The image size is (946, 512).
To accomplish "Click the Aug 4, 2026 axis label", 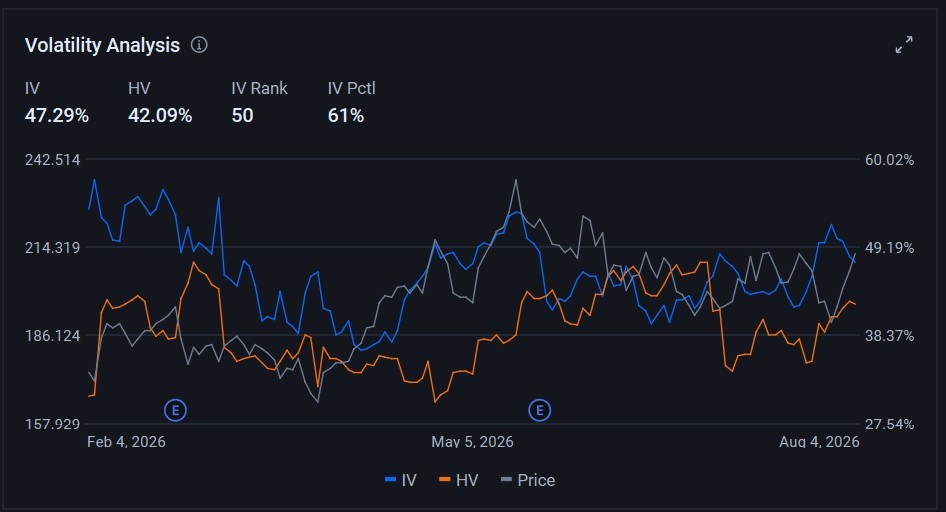I will click(819, 441).
